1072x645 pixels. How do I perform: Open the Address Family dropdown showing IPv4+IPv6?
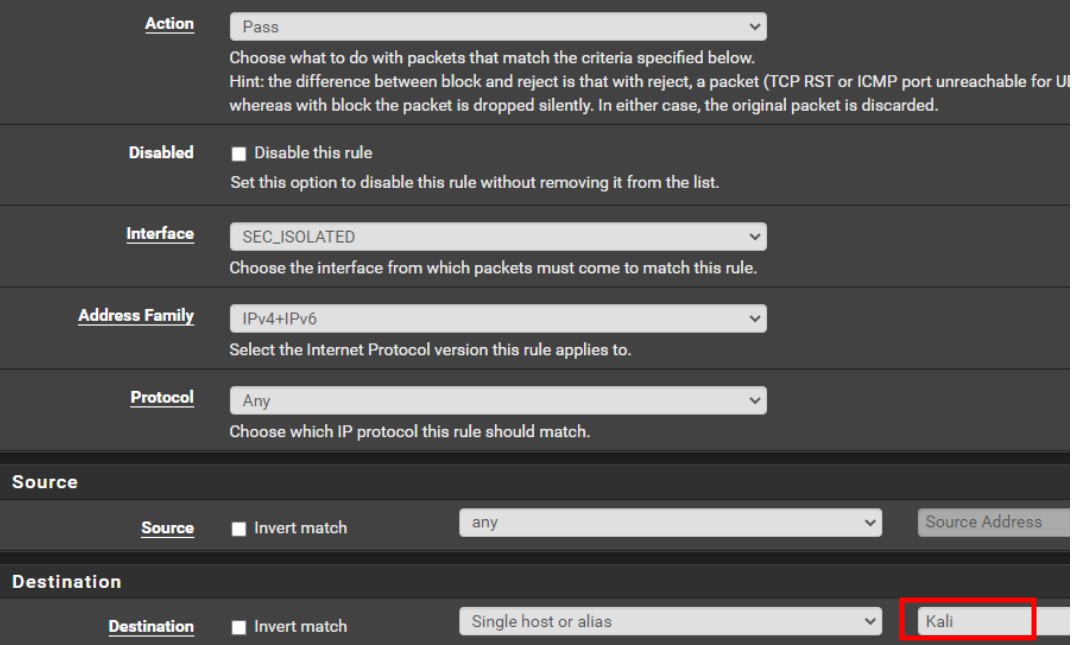click(497, 319)
